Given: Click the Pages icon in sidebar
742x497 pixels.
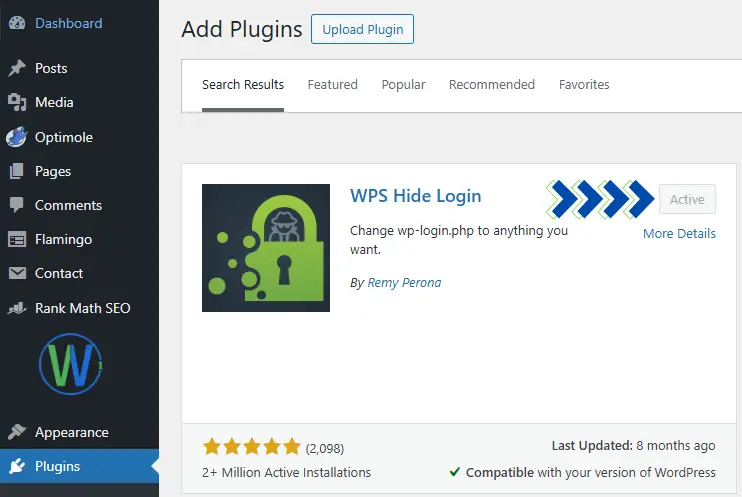Looking at the screenshot, I should pyautogui.click(x=17, y=171).
